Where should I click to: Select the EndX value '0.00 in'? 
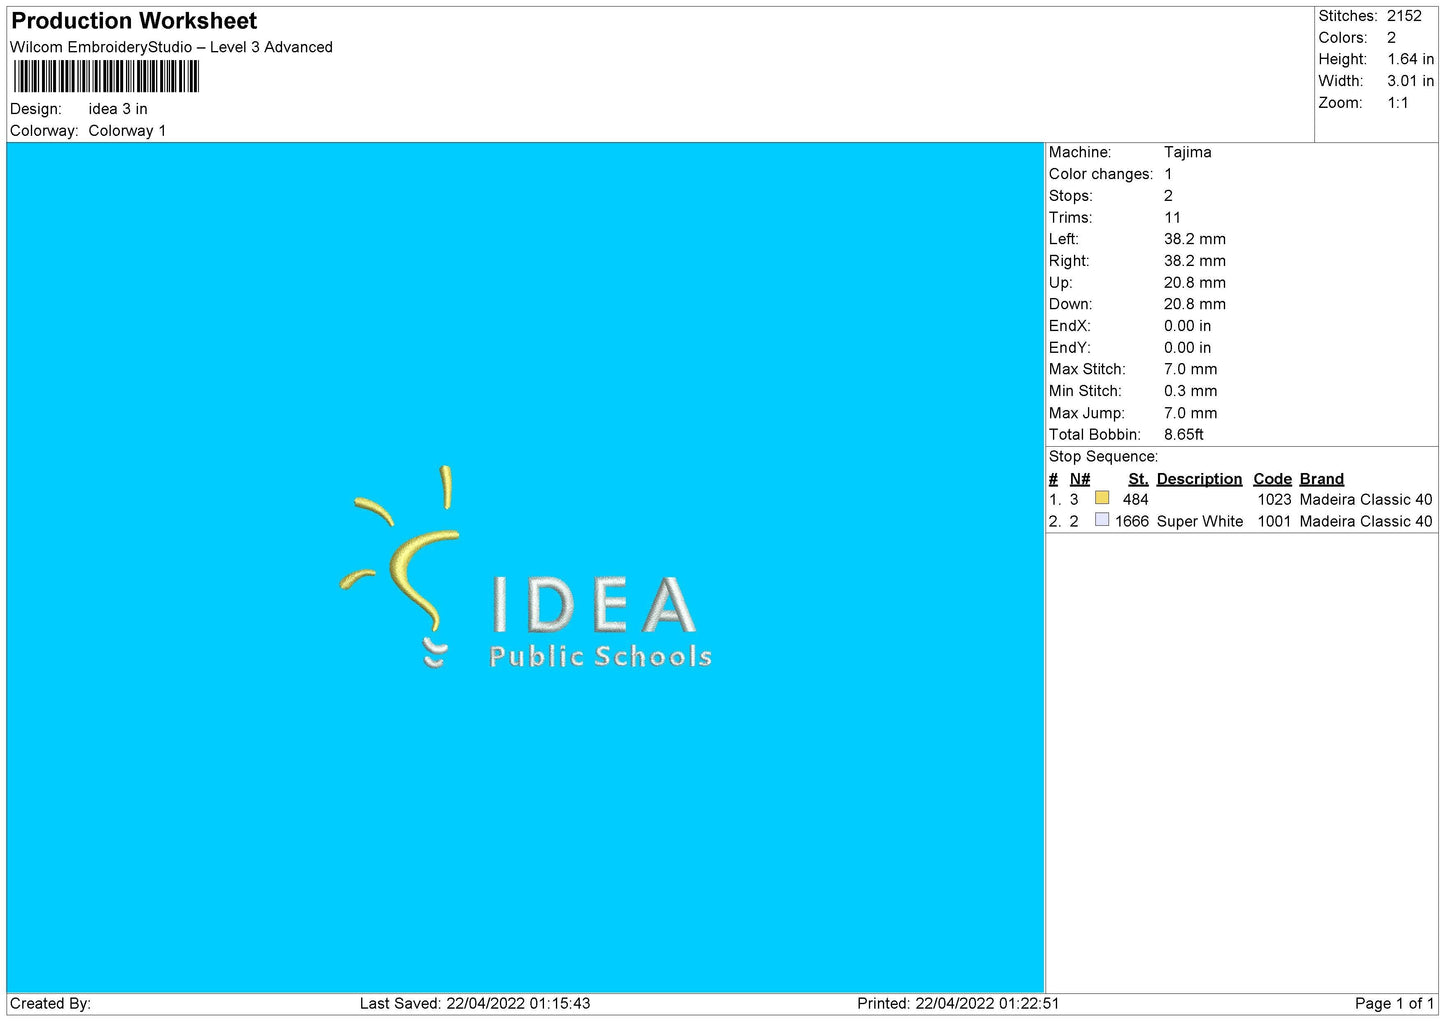pyautogui.click(x=1187, y=326)
